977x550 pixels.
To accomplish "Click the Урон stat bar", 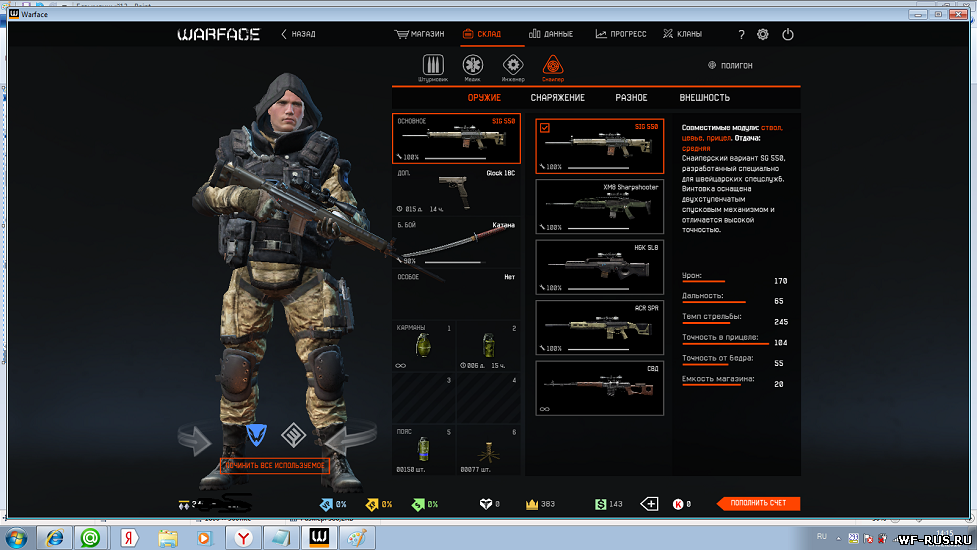I will tap(703, 282).
